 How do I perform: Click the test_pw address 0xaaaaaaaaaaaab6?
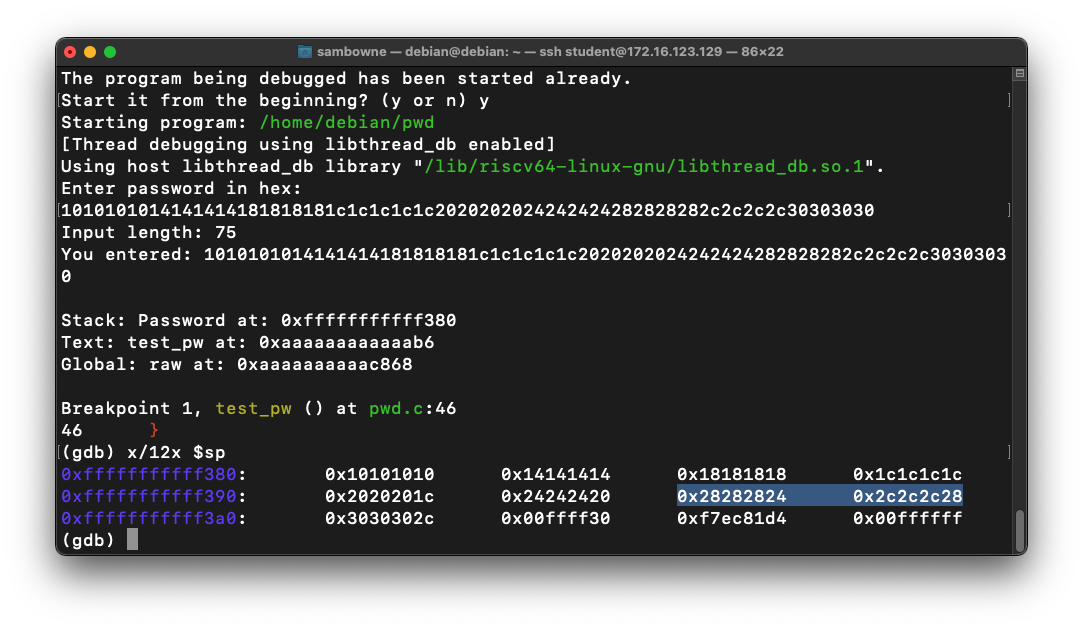[x=347, y=342]
